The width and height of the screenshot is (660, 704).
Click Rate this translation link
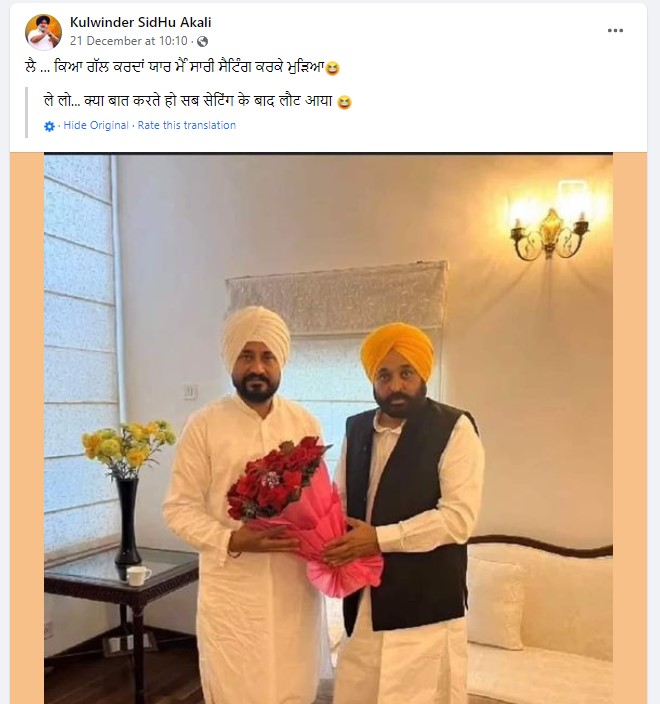point(186,125)
